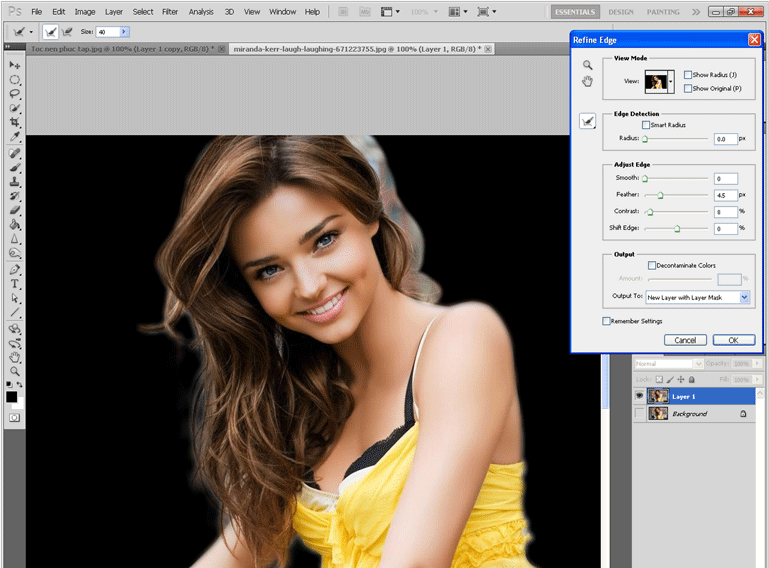Pick the Eyedropper tool
Image resolution: width=769 pixels, height=568 pixels.
tap(15, 137)
